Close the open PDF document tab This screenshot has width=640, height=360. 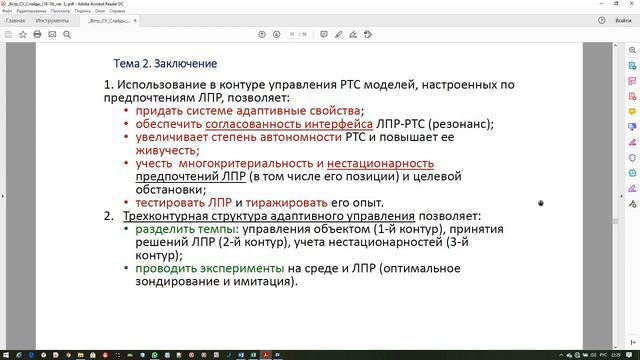pos(135,20)
